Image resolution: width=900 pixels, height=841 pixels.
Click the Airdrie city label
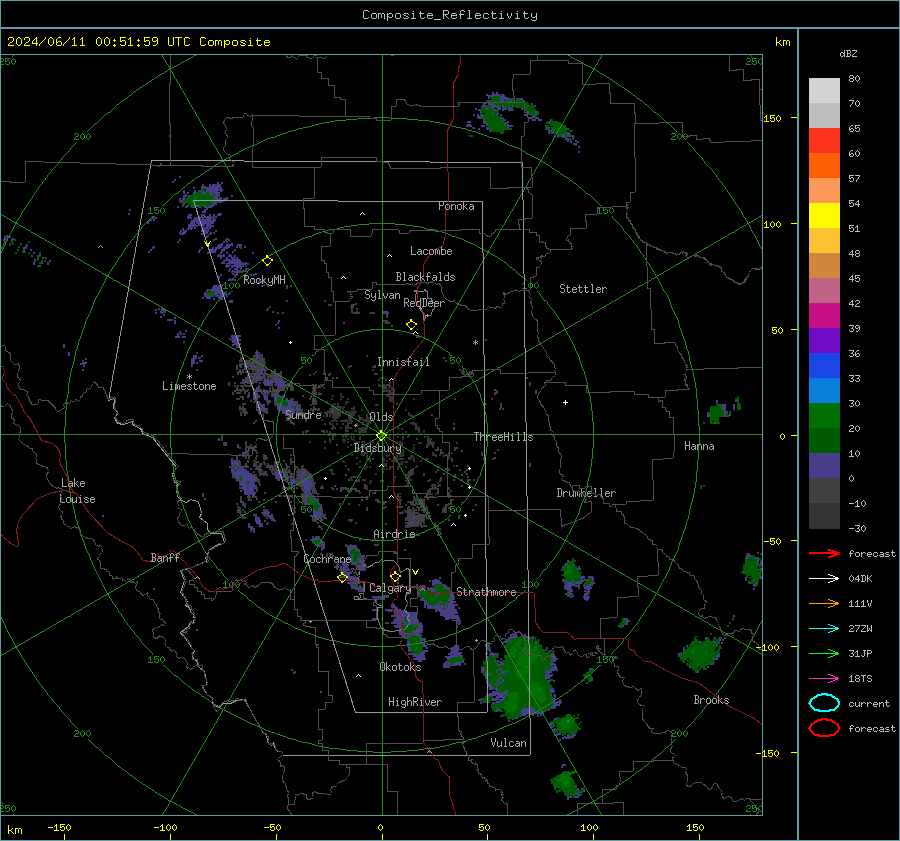click(394, 534)
